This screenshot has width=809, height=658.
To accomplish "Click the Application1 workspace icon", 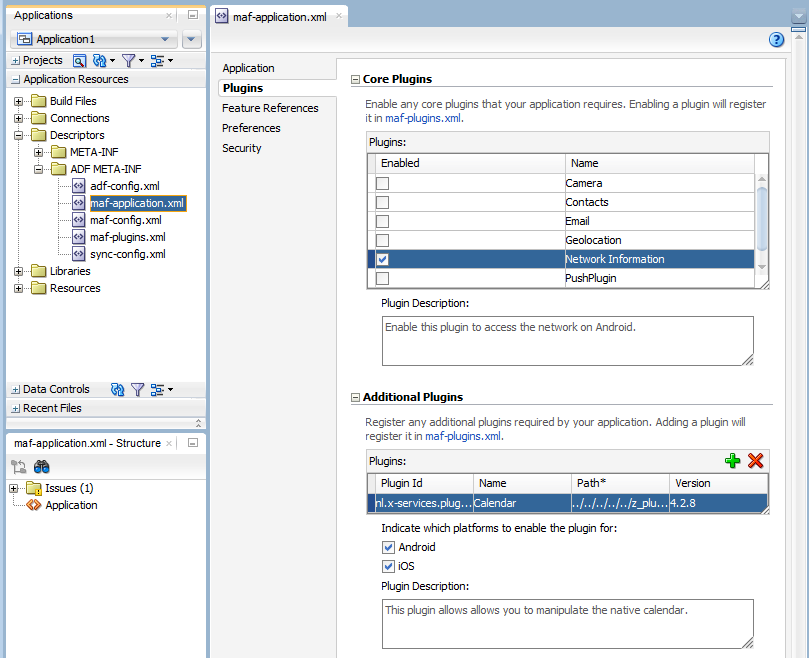I will coord(25,39).
